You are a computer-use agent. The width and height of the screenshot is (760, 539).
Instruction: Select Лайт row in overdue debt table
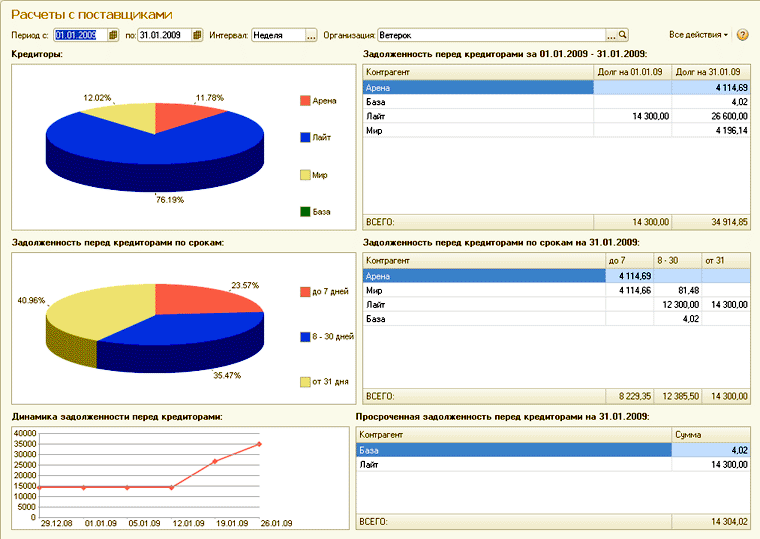click(x=513, y=464)
